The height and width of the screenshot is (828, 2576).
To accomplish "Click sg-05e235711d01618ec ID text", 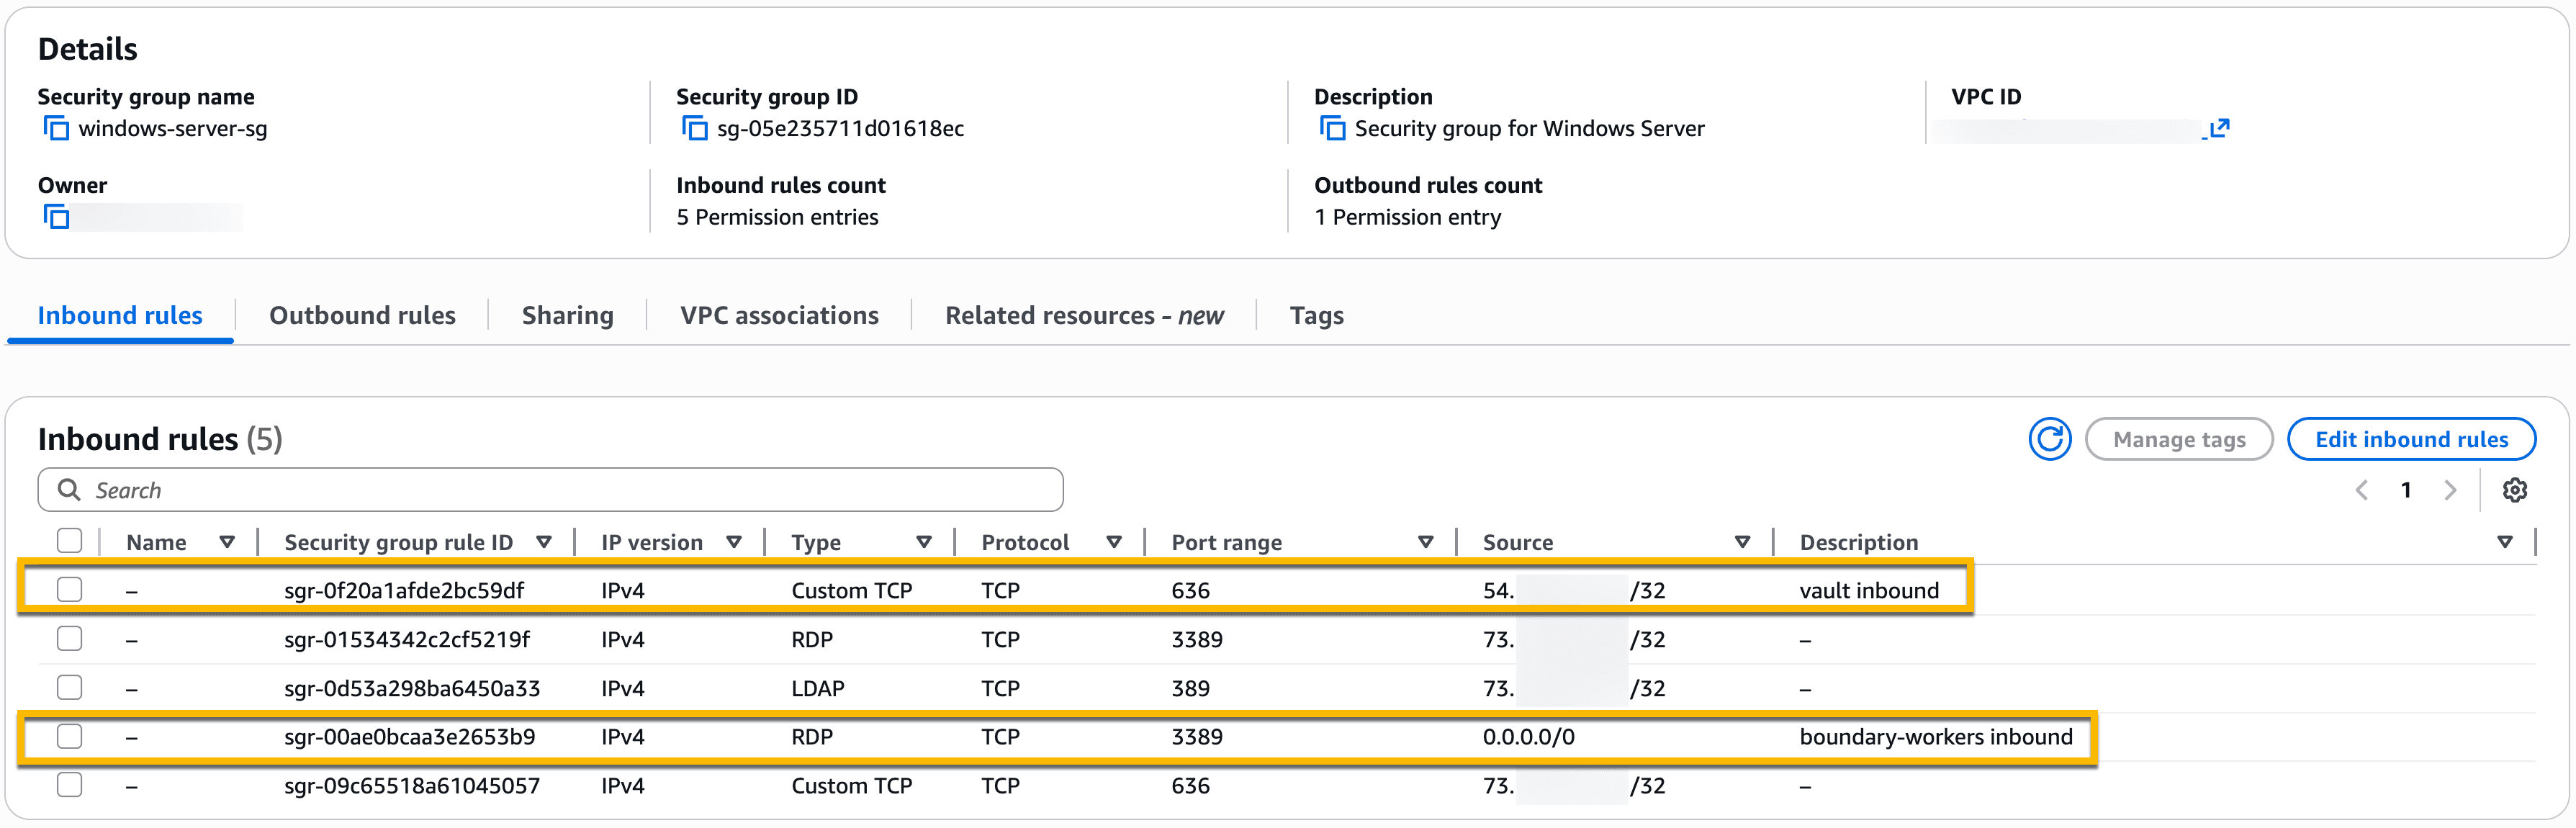I will [x=840, y=128].
